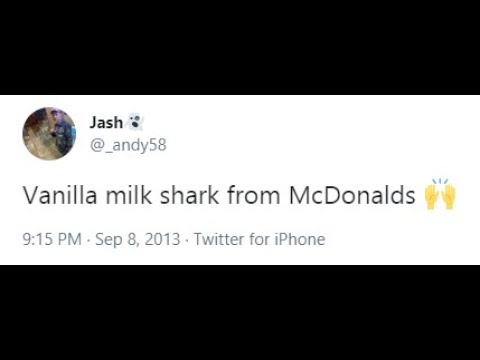Click the word from in the tweet
The height and width of the screenshot is (360, 480).
click(x=254, y=195)
